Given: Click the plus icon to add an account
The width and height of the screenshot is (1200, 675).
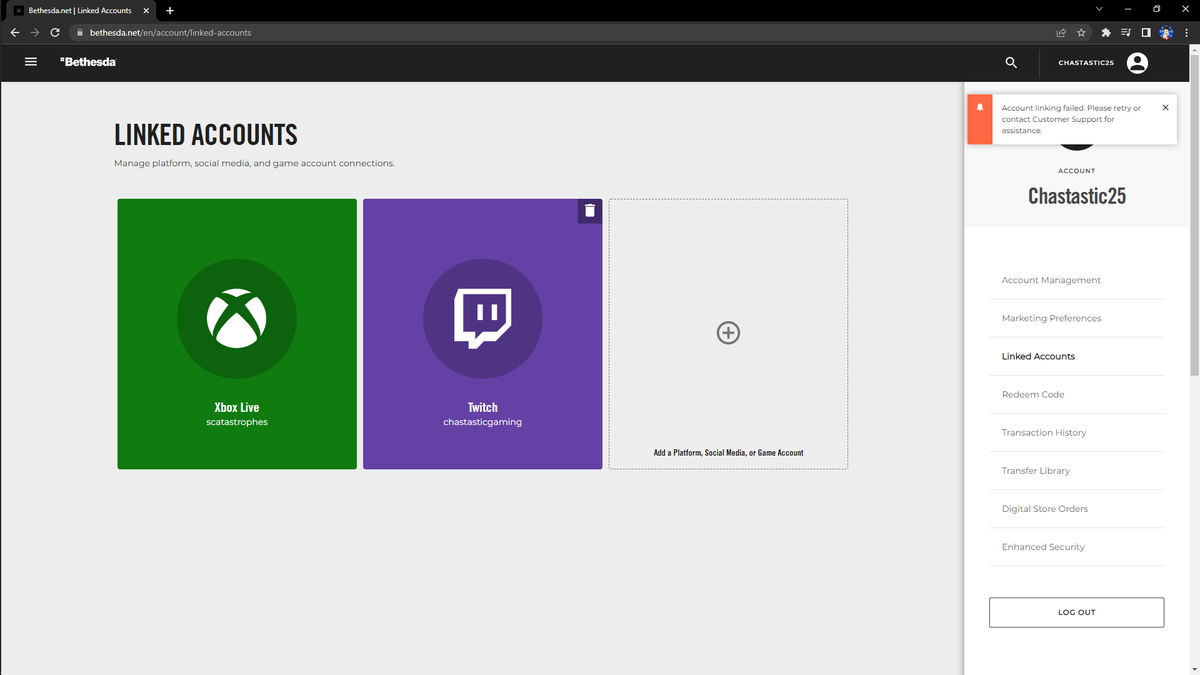Looking at the screenshot, I should tap(728, 333).
